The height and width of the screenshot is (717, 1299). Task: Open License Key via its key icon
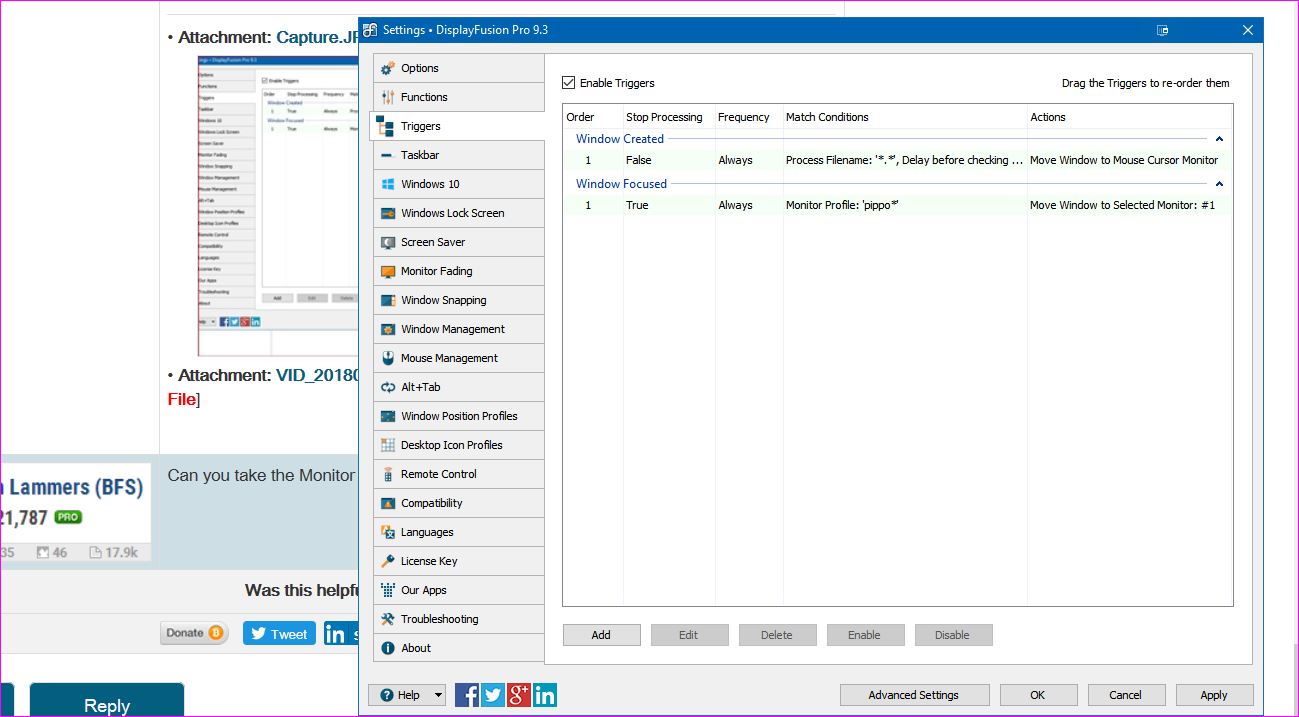click(388, 561)
